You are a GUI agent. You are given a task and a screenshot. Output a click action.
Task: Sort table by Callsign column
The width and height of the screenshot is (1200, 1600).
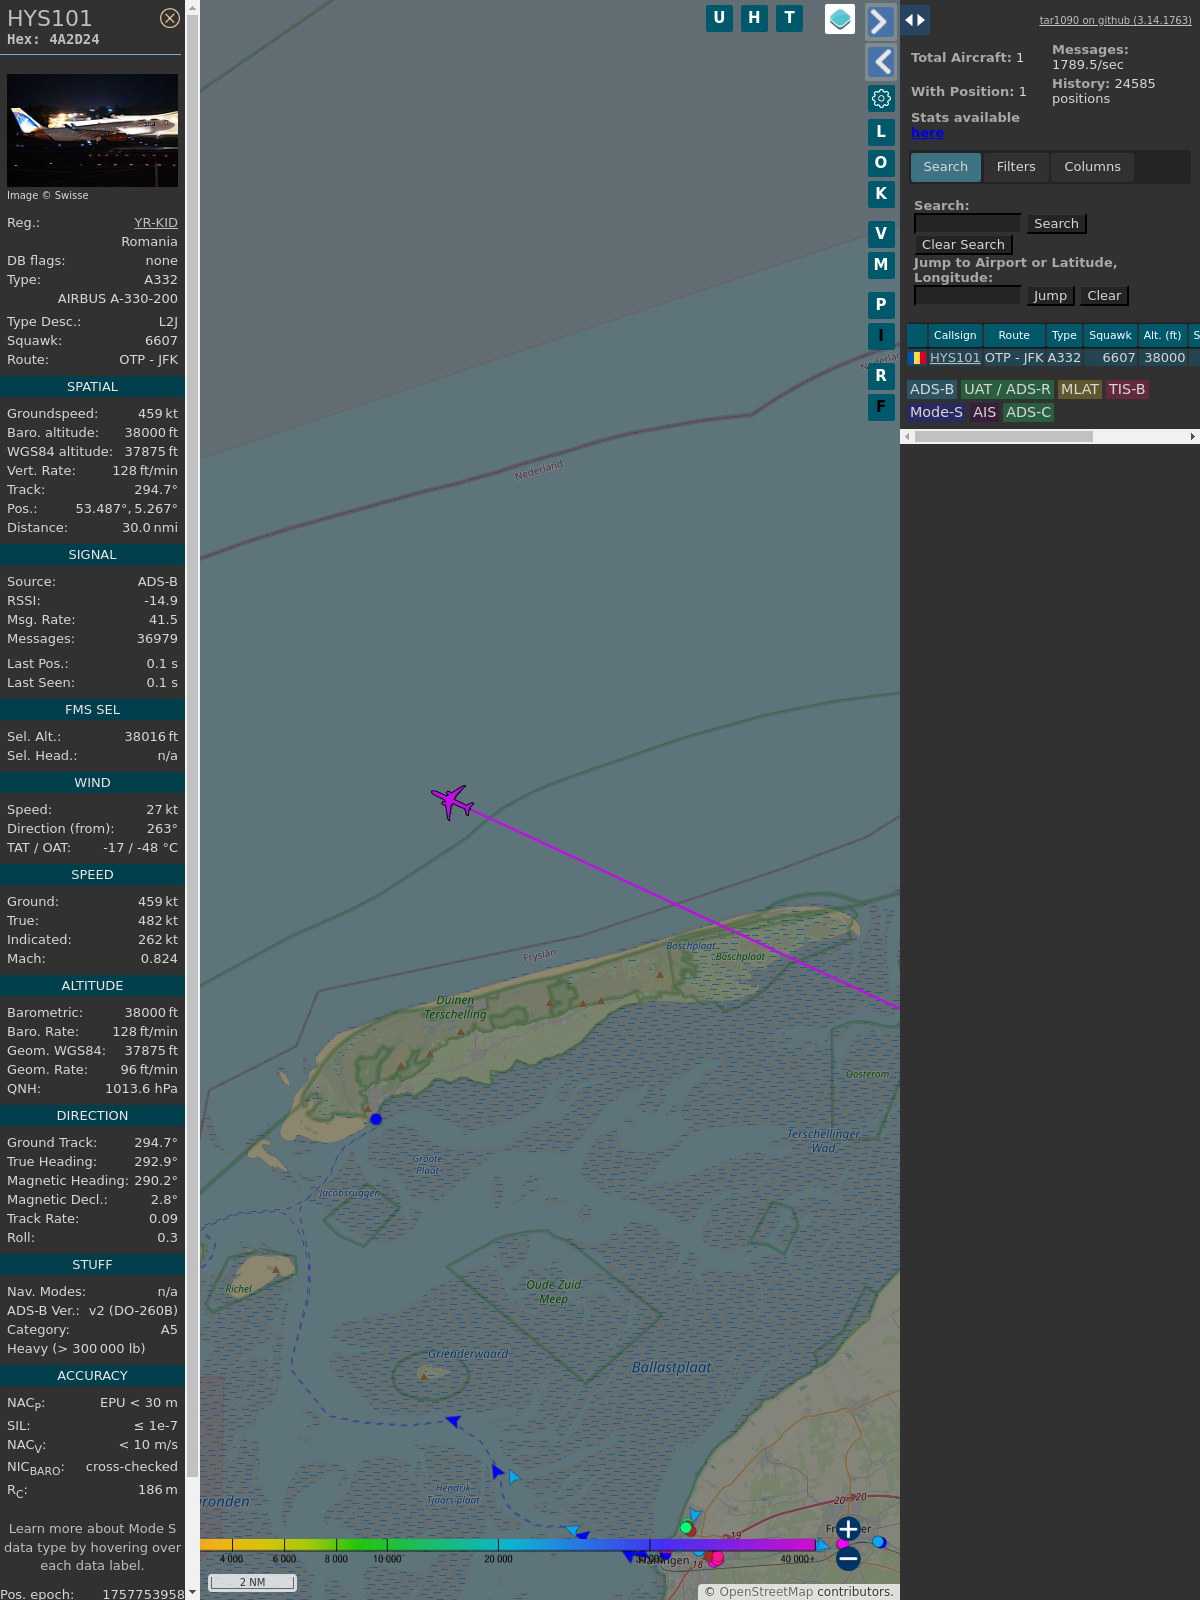point(955,336)
